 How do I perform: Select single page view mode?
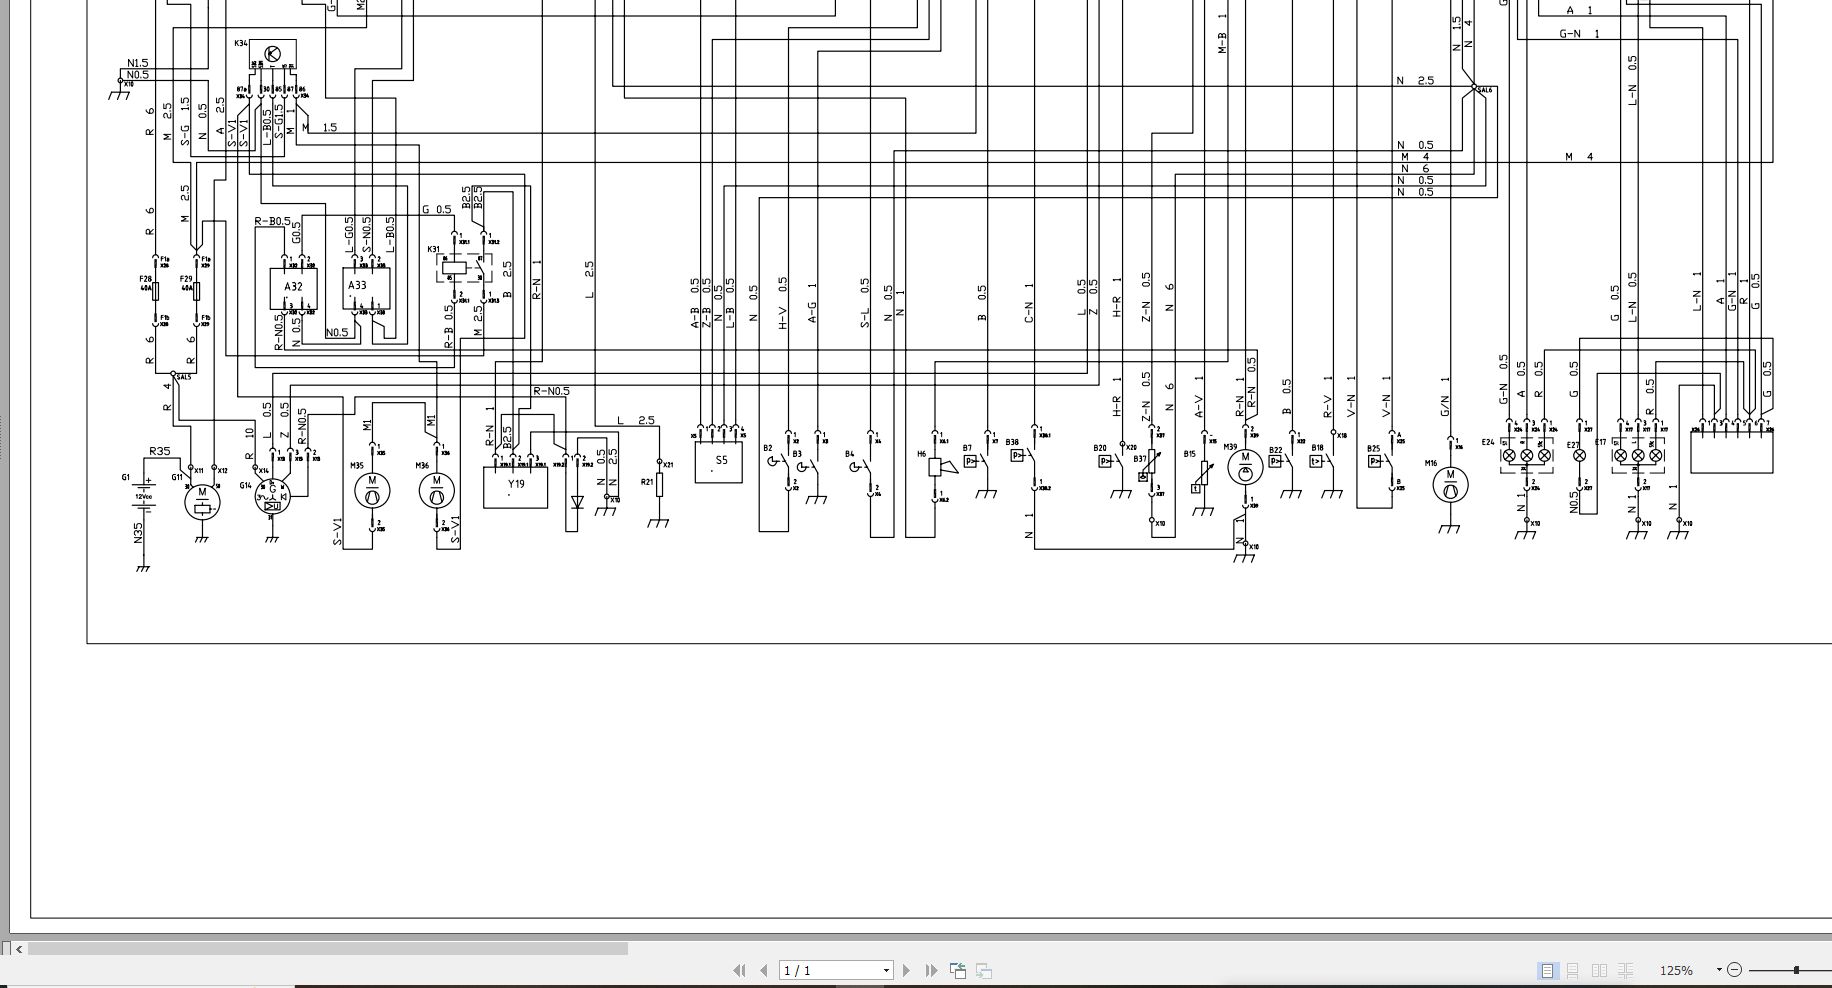tap(1547, 970)
